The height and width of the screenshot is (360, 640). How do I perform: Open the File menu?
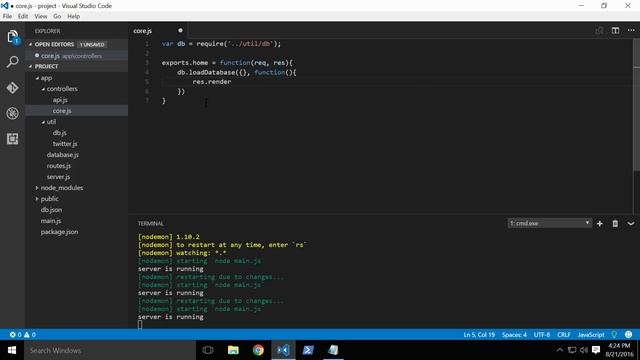(x=7, y=16)
